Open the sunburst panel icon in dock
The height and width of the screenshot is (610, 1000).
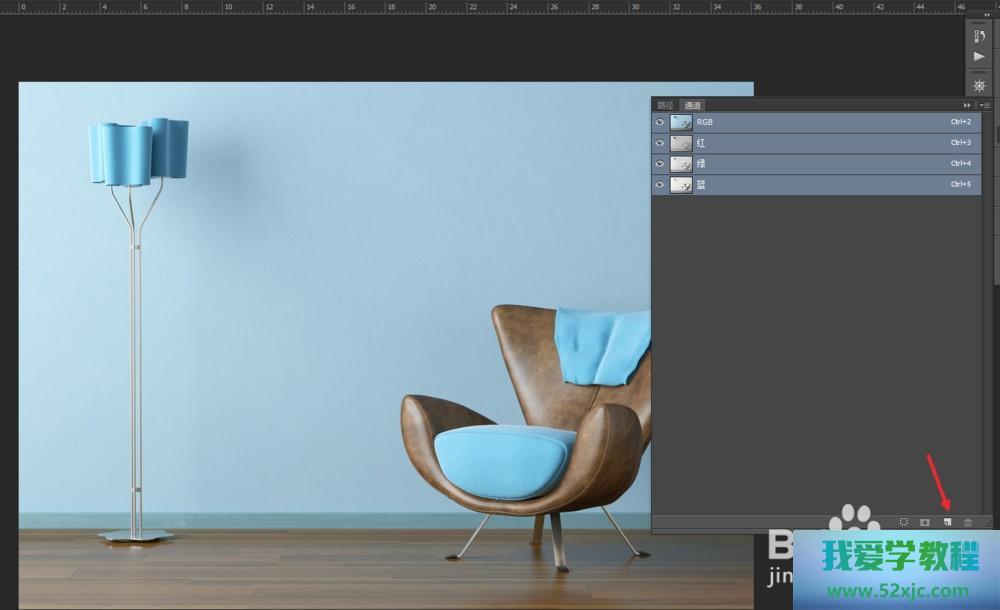tap(979, 85)
